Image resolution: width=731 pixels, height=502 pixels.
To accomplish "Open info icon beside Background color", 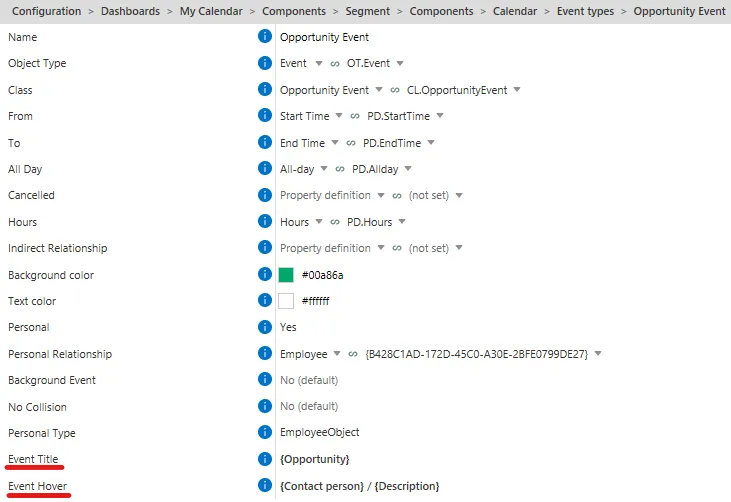I will click(265, 274).
